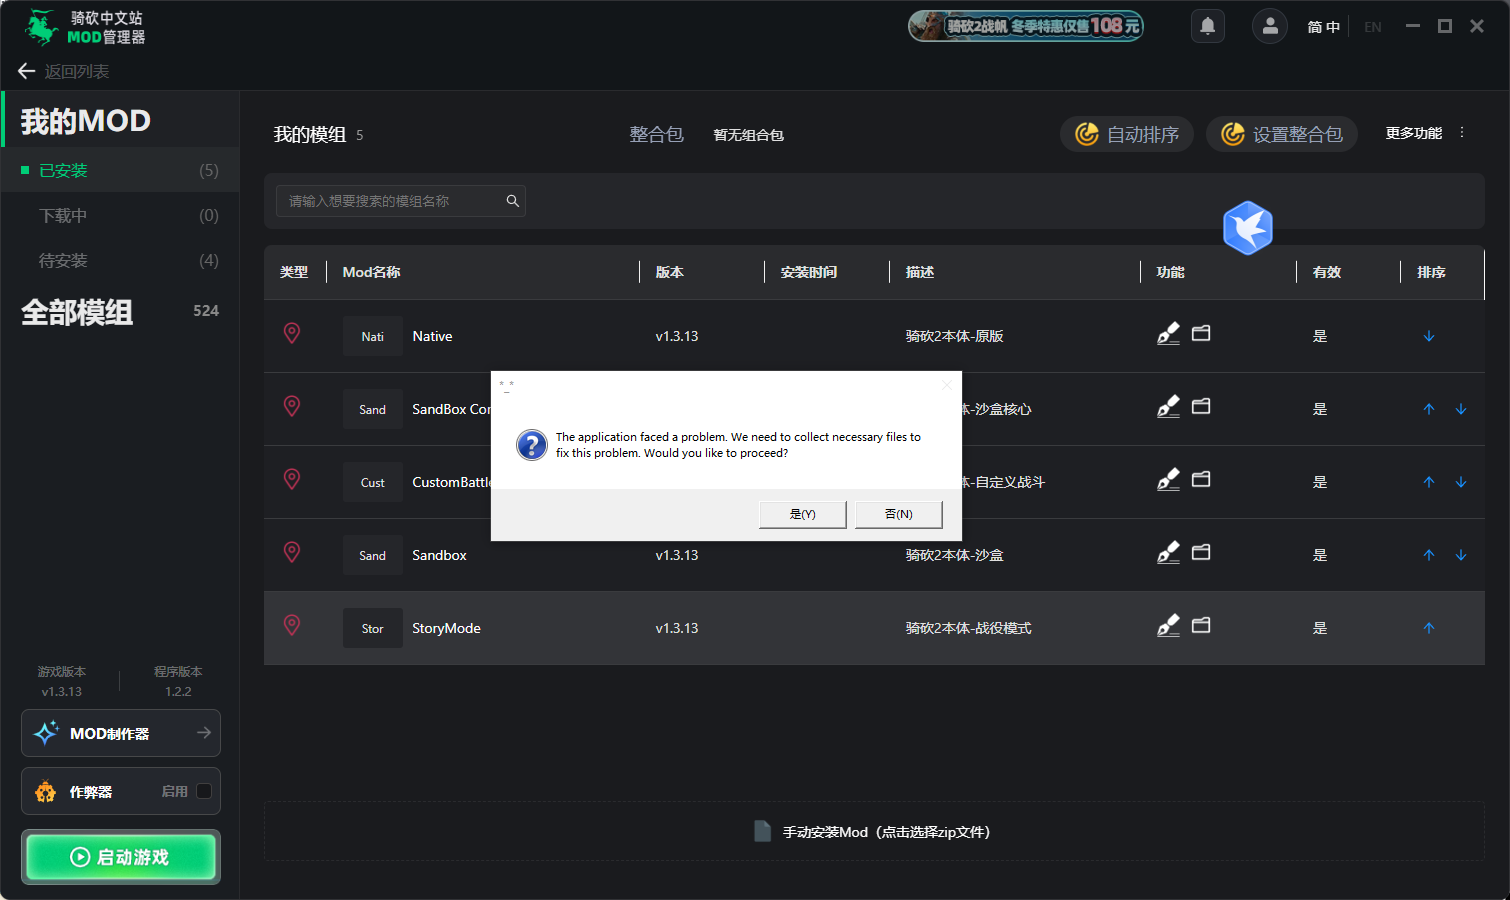Switch language to EN

pos(1372,27)
